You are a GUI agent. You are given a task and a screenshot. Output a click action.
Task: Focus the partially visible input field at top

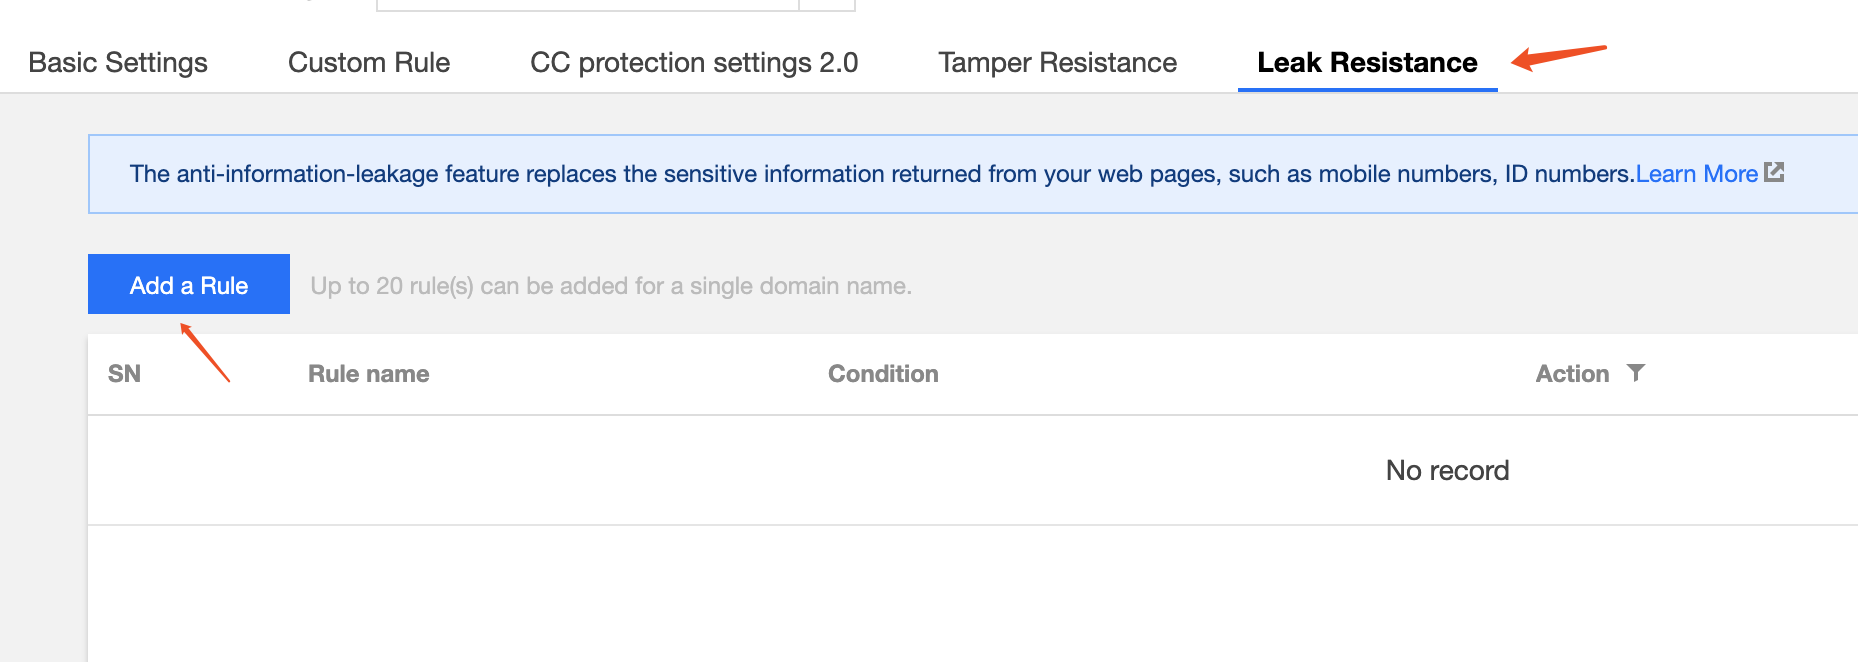(588, 5)
